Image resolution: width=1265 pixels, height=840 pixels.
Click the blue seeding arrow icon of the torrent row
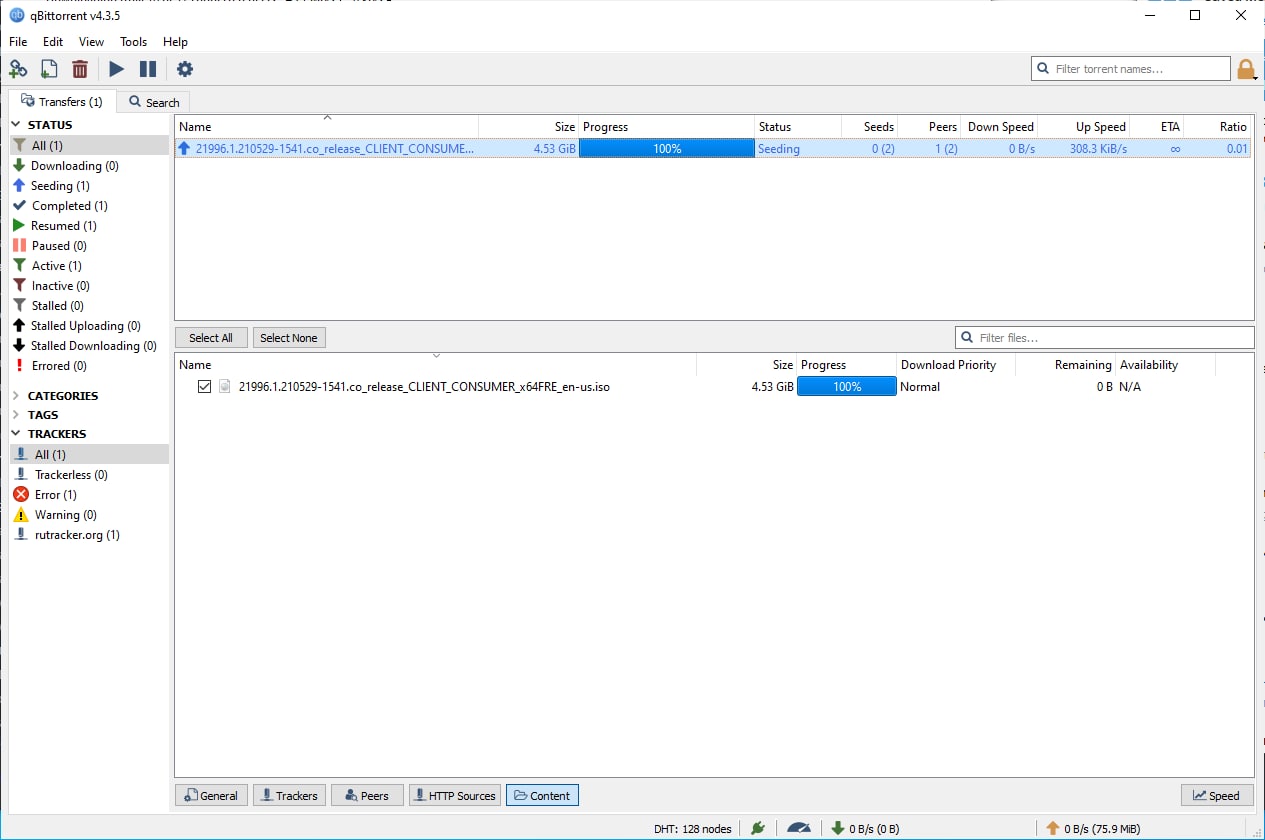click(x=184, y=149)
